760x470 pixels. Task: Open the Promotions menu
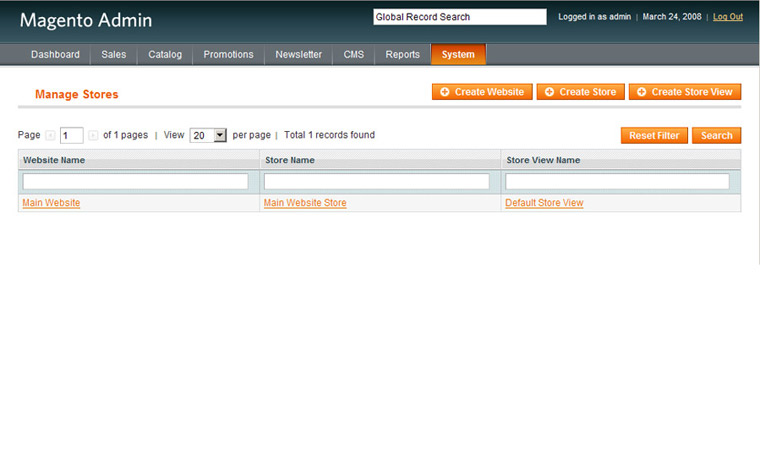(x=228, y=54)
